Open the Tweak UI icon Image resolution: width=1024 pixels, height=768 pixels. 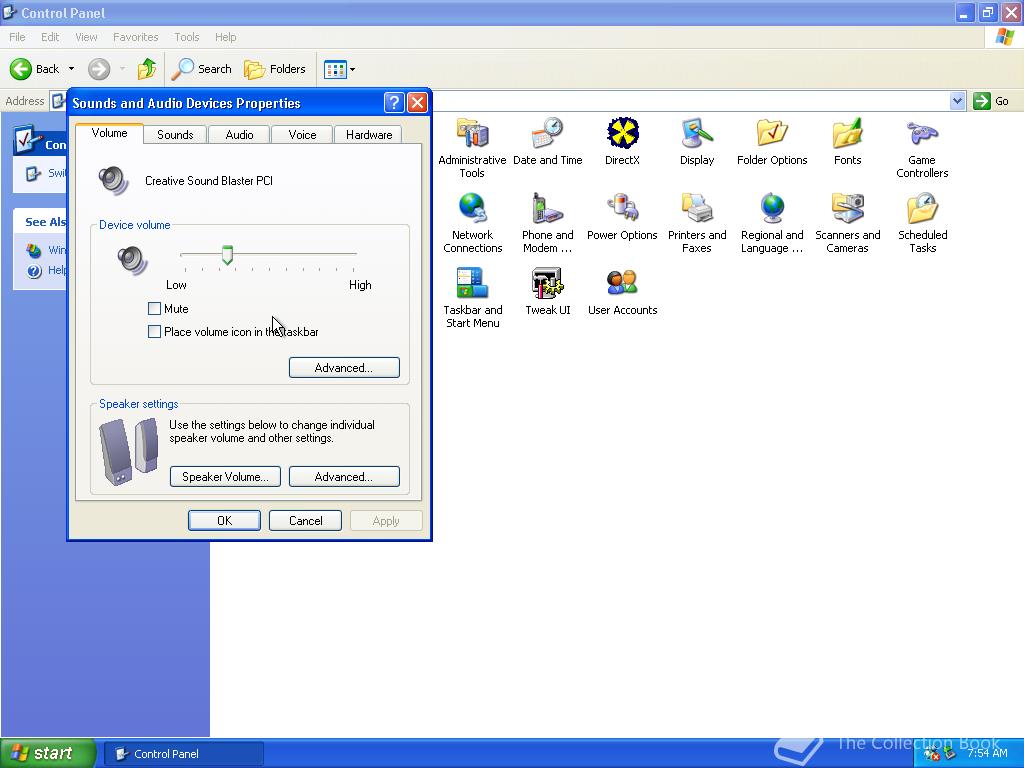547,292
